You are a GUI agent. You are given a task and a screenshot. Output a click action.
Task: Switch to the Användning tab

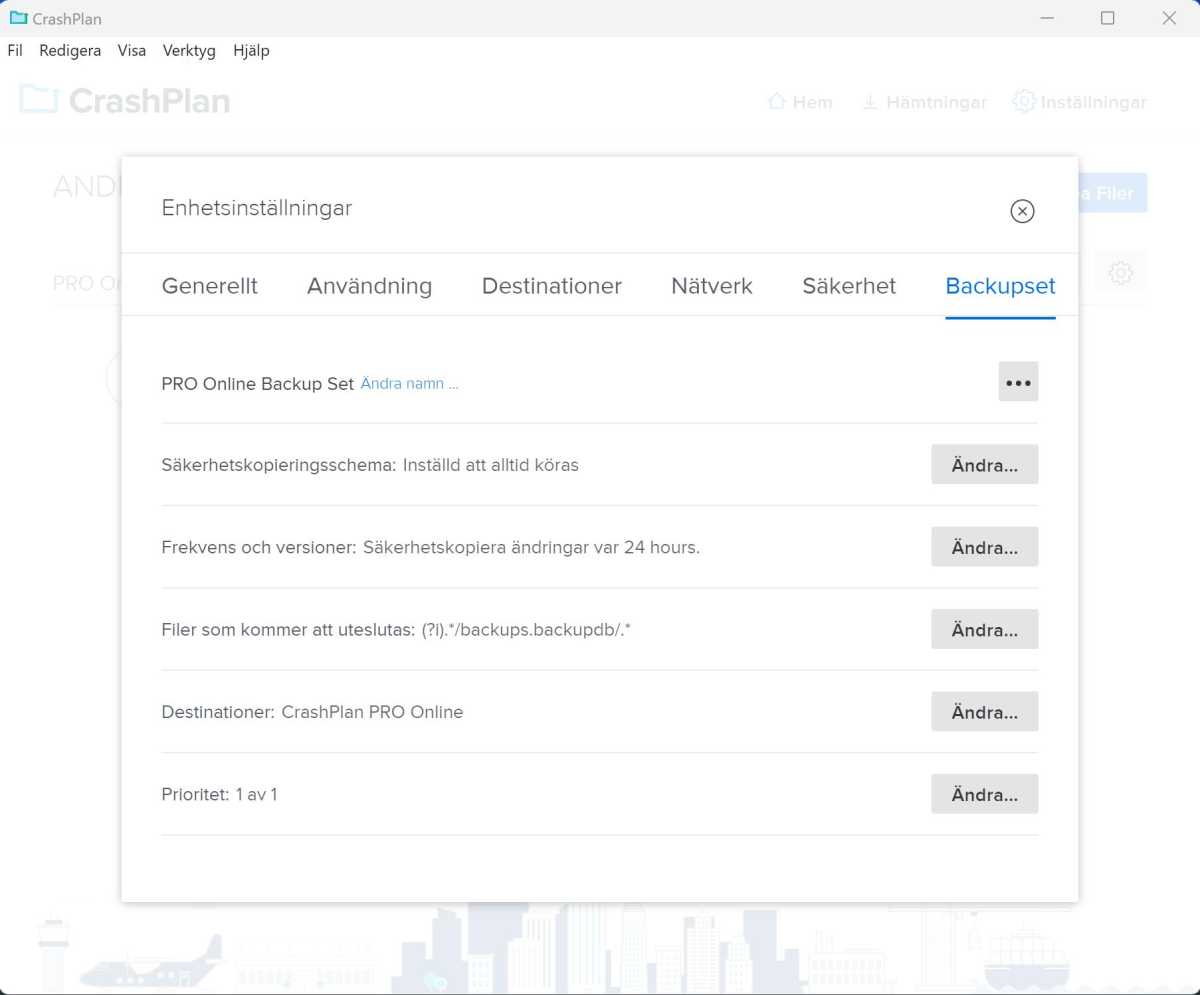(370, 286)
